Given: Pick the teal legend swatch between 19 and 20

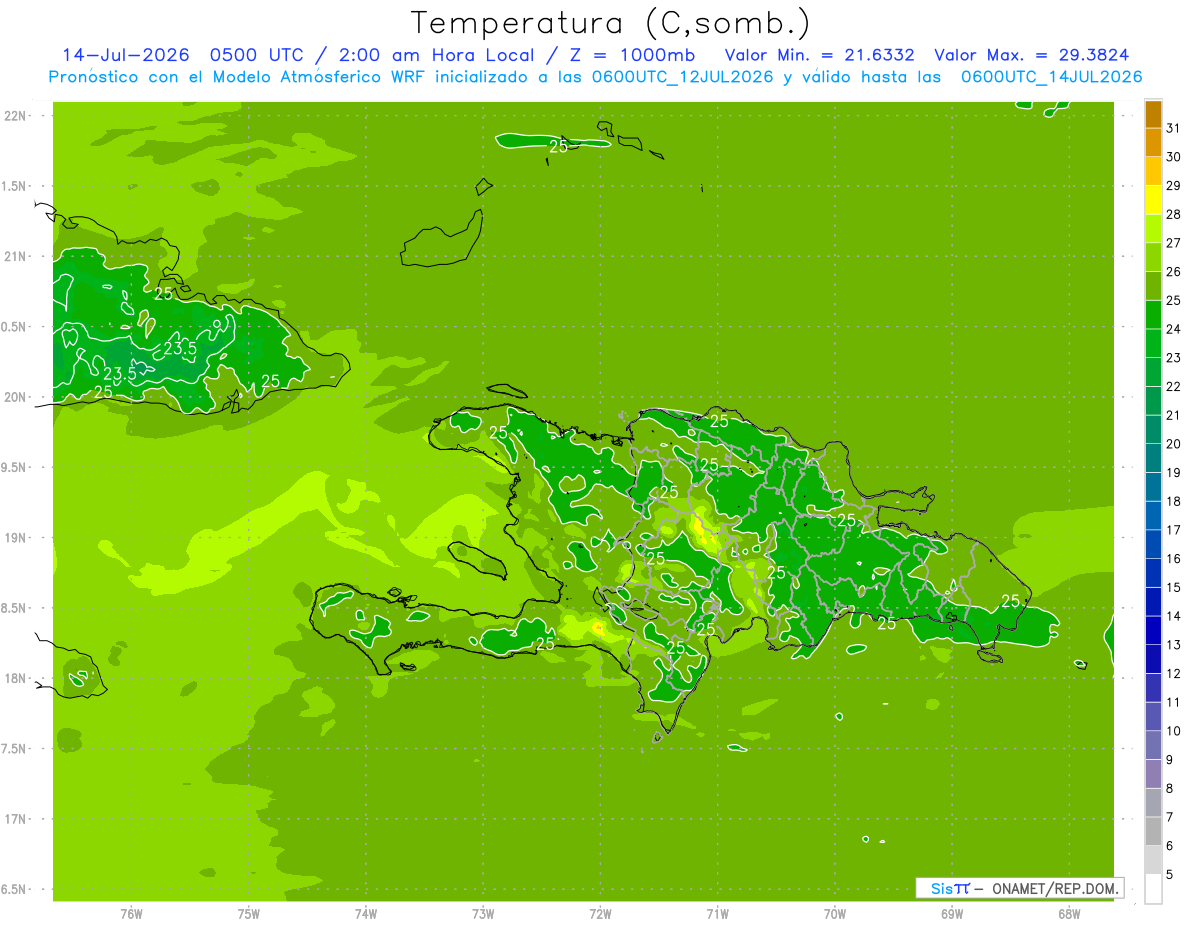Looking at the screenshot, I should [x=1153, y=458].
